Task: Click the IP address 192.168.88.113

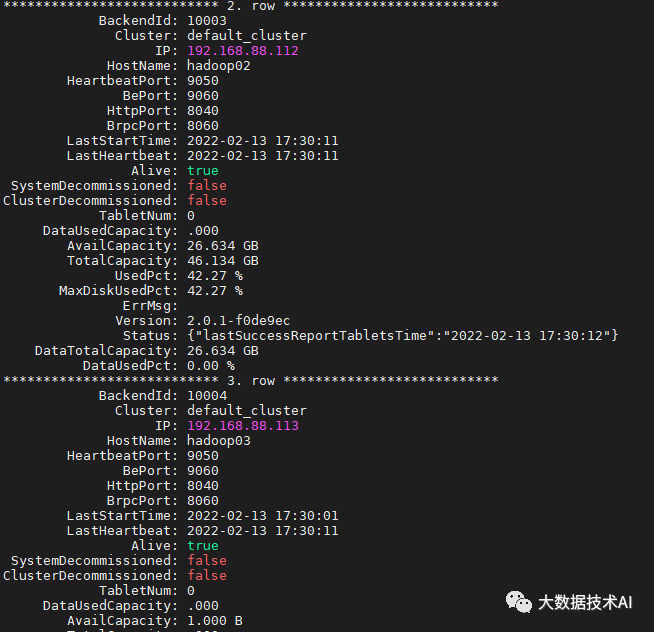Action: [243, 425]
